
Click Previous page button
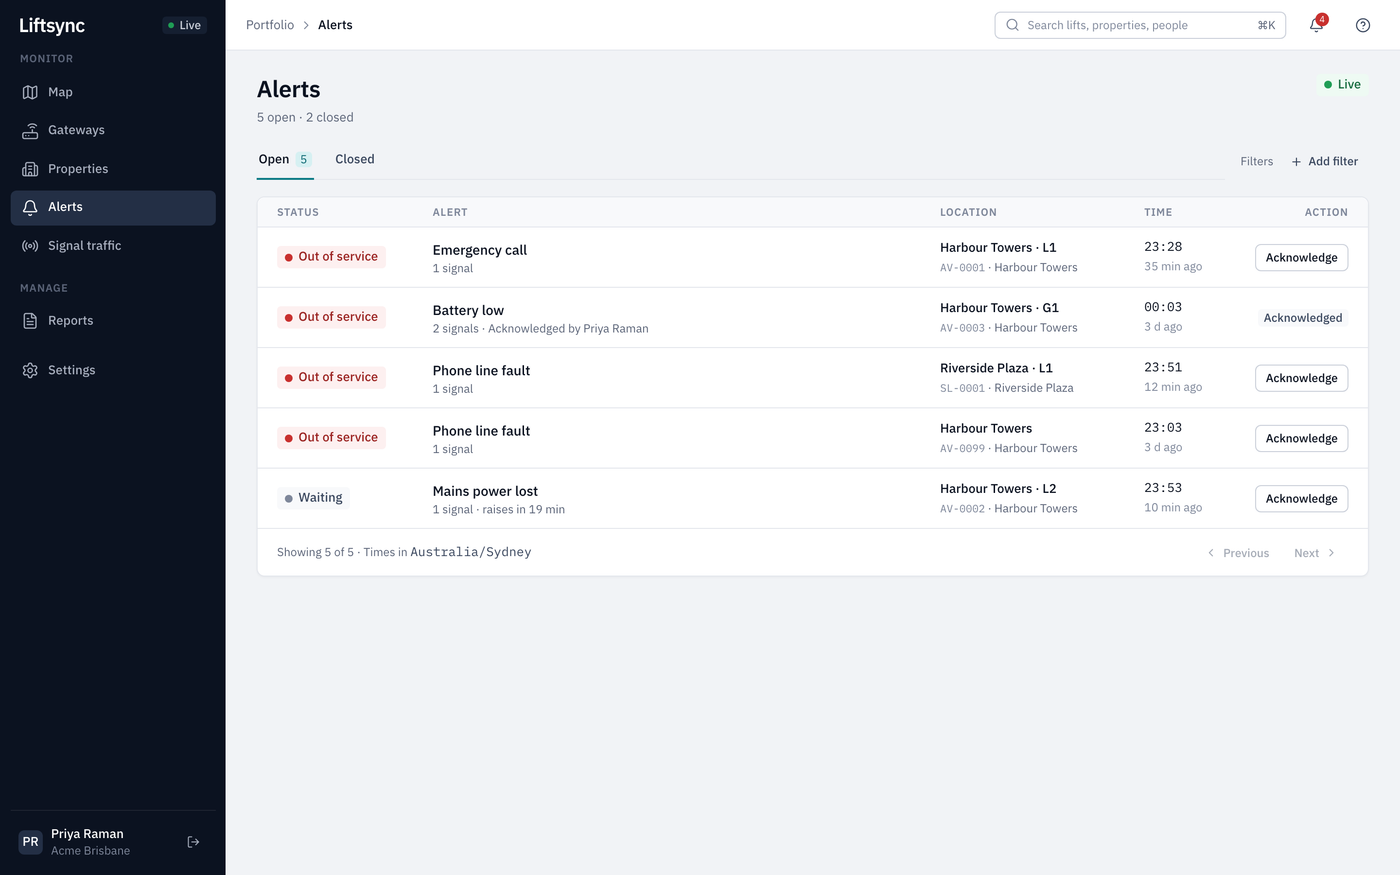pyautogui.click(x=1238, y=553)
